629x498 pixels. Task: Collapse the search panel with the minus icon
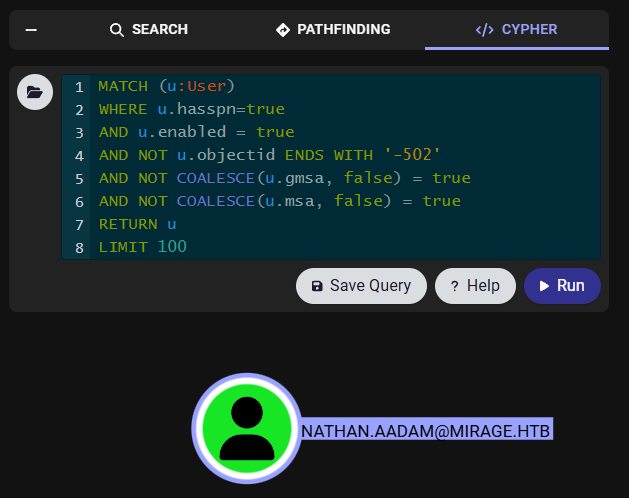[31, 30]
